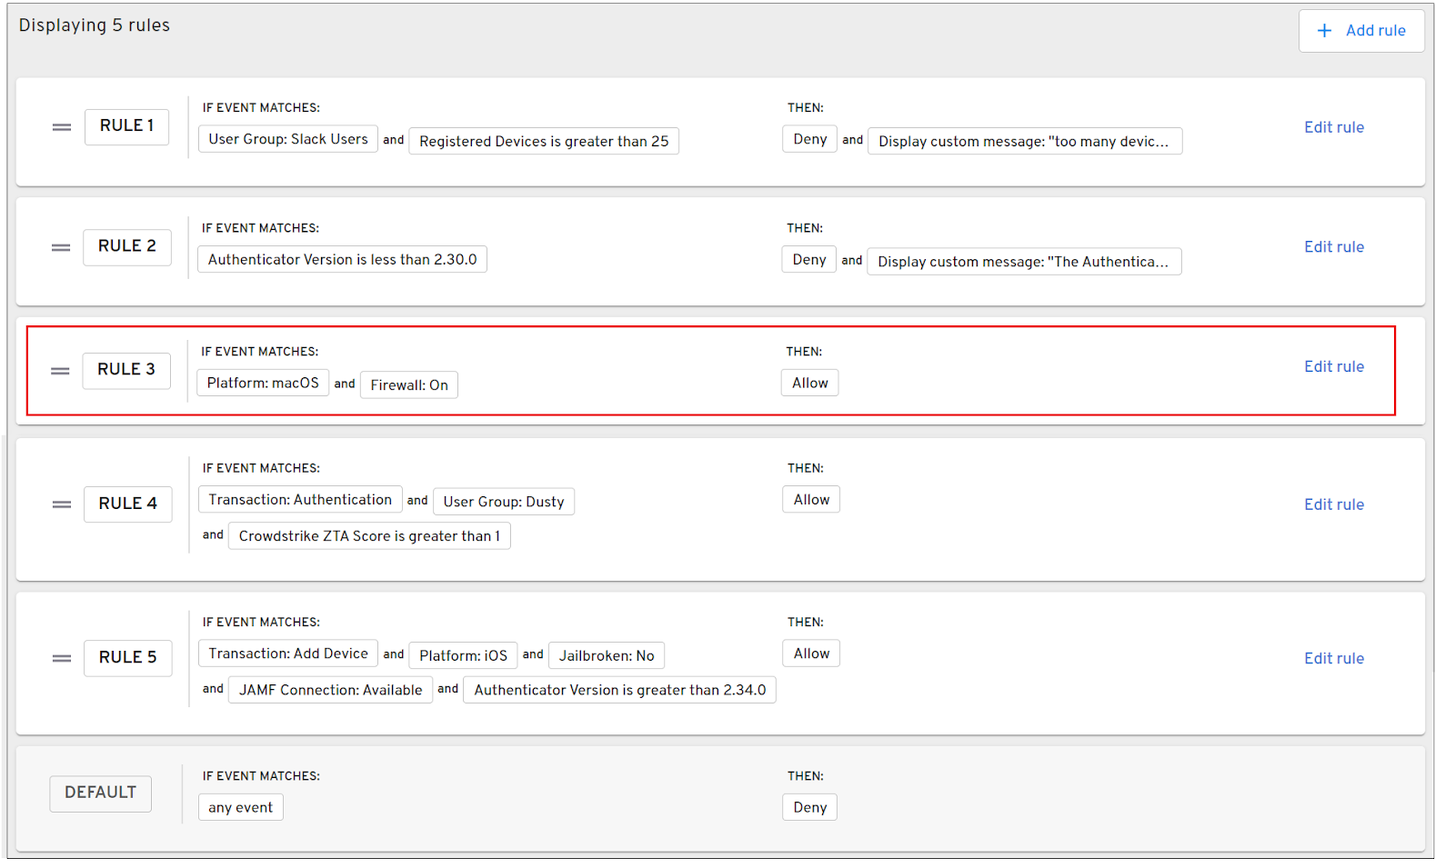Click the Rule 3 drag handle icon
Screen dimensions: 1455x868
[x=60, y=371]
